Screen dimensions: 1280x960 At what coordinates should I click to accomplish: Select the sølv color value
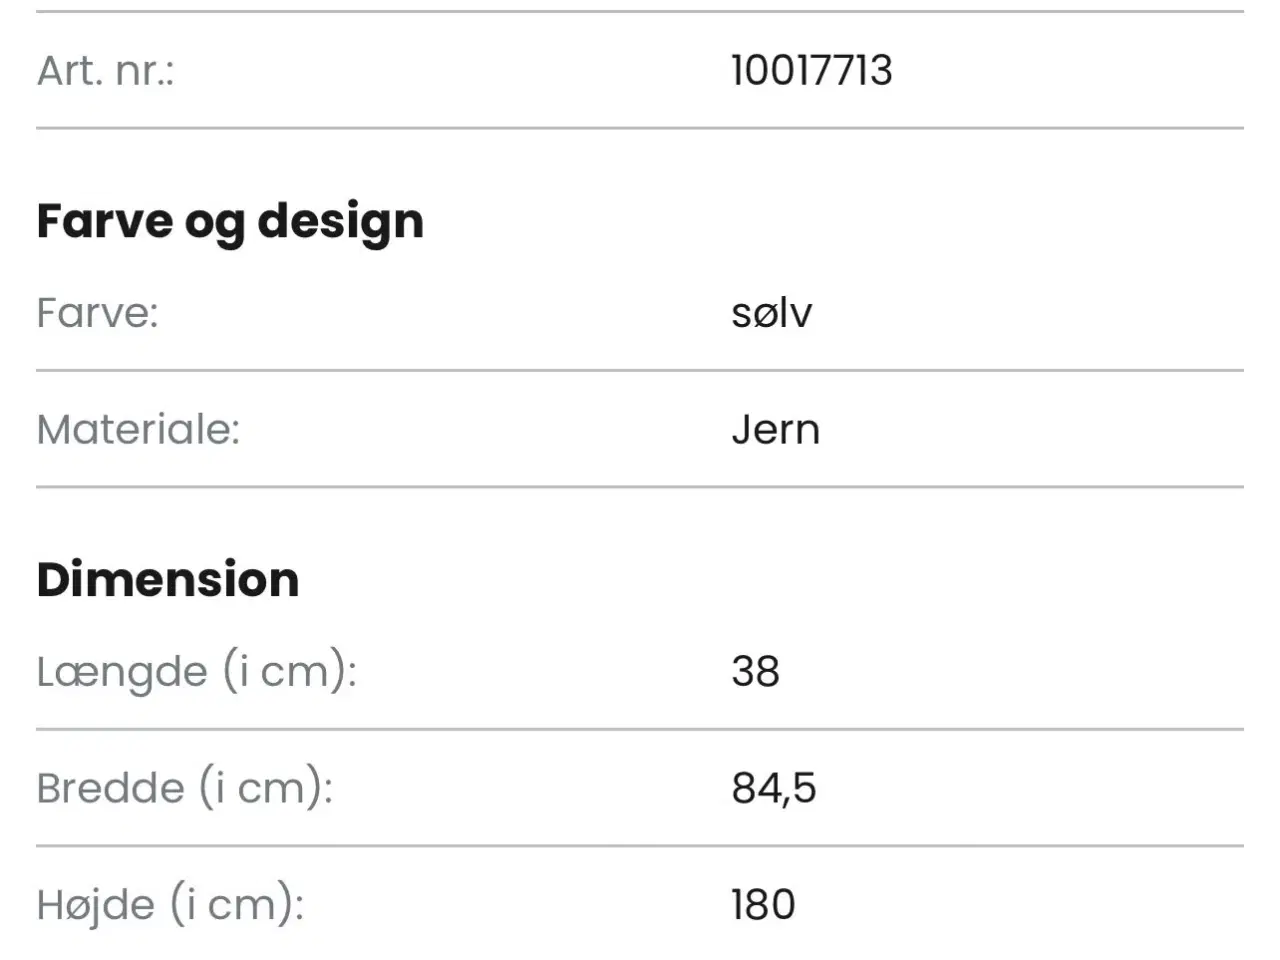click(771, 313)
